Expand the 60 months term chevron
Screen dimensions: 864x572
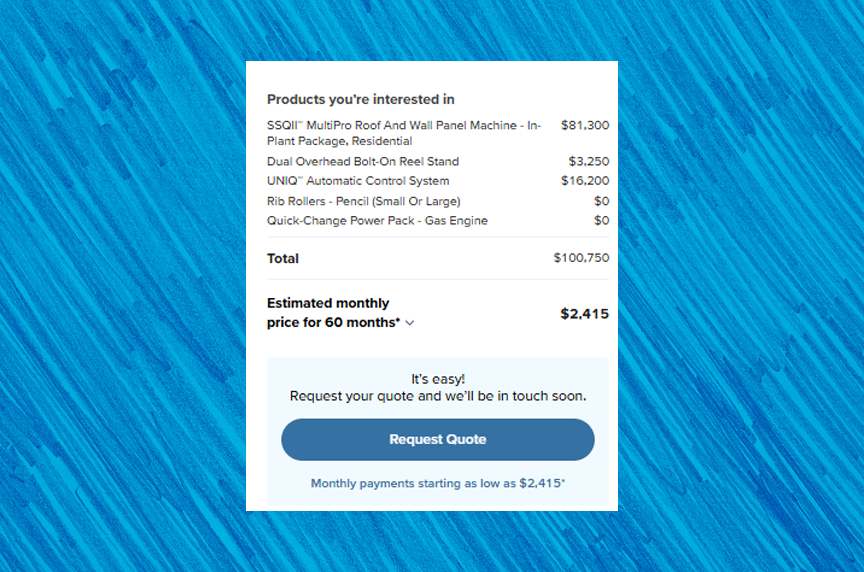click(x=410, y=323)
